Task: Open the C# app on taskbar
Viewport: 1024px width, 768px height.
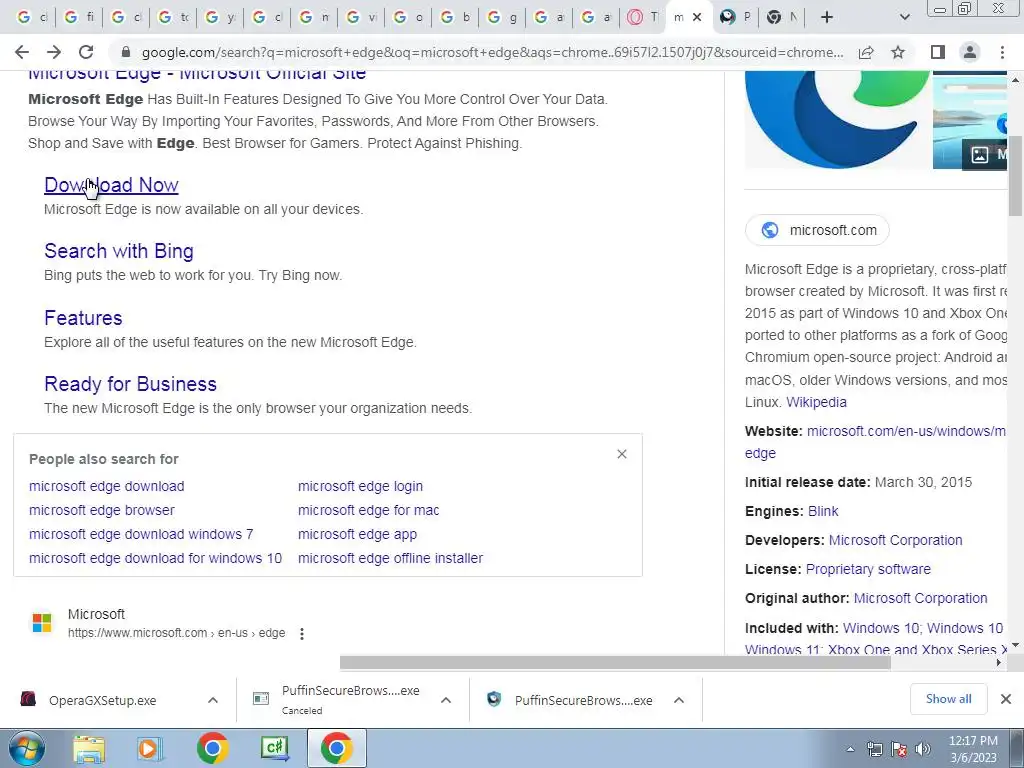Action: [x=275, y=748]
